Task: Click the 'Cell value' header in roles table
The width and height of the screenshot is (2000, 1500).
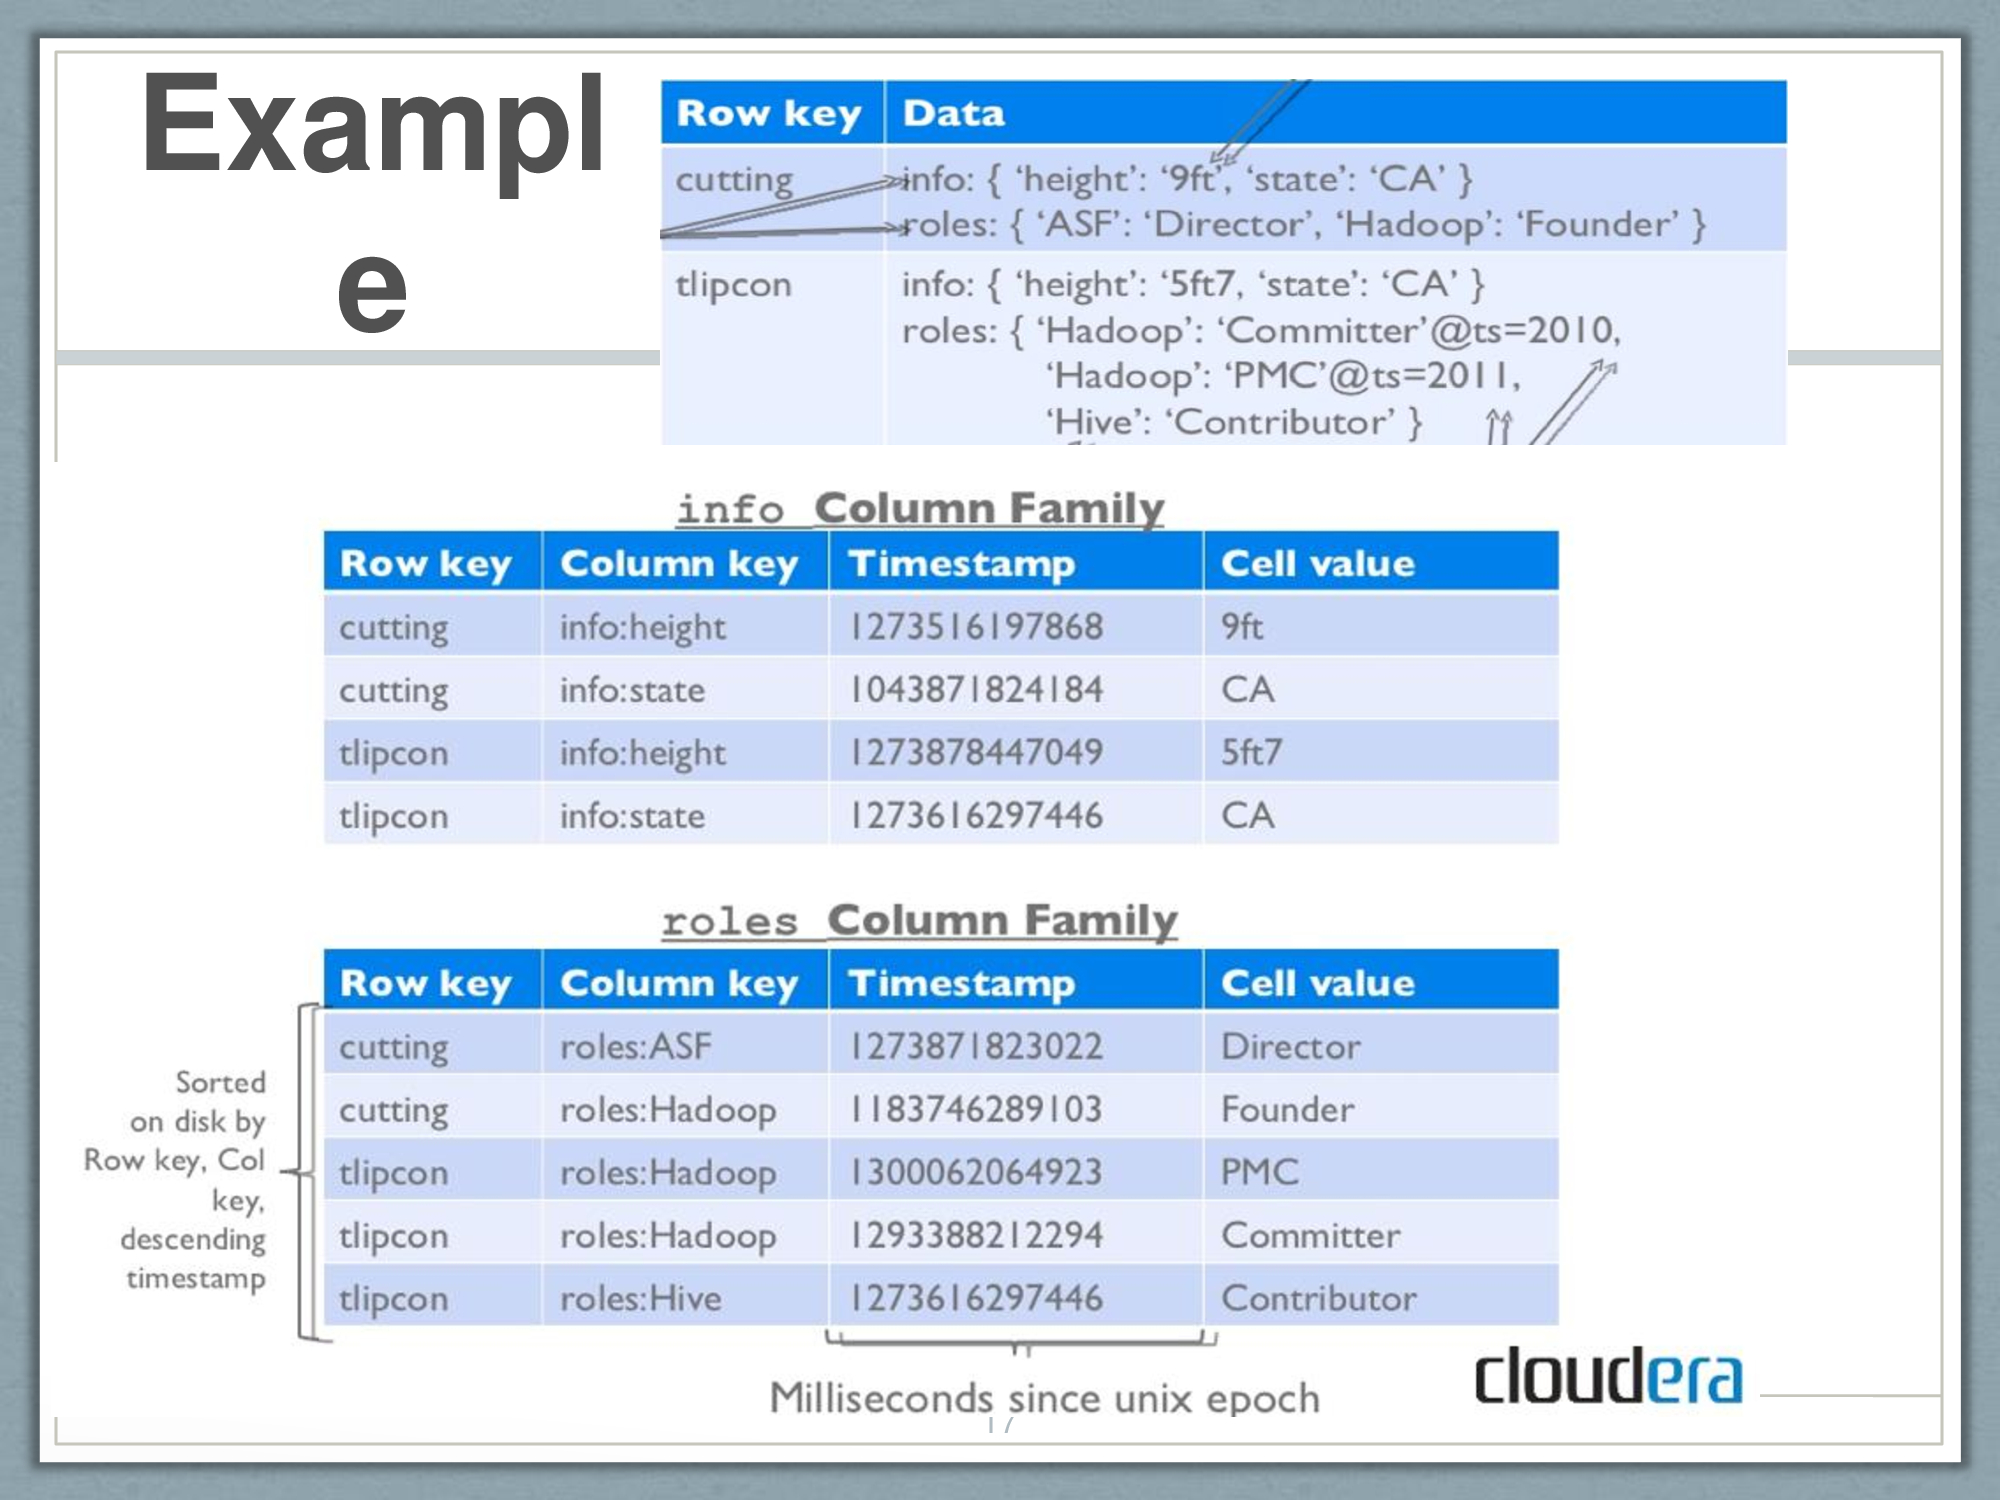Action: click(x=1318, y=983)
